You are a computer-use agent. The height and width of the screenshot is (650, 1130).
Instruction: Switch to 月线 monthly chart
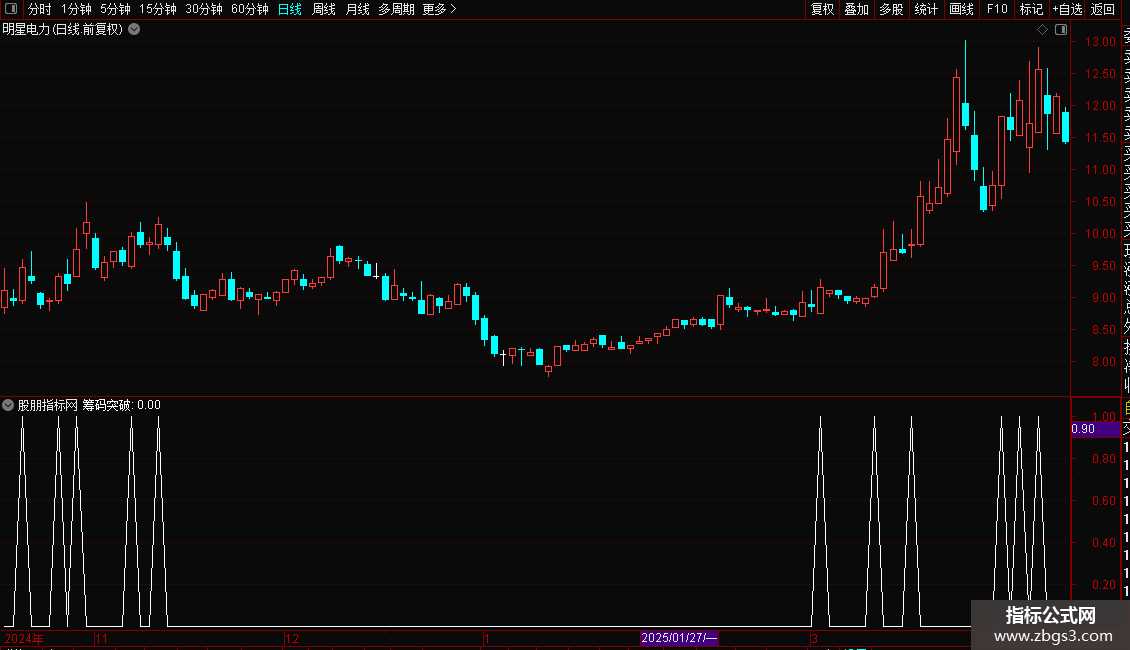(x=357, y=9)
